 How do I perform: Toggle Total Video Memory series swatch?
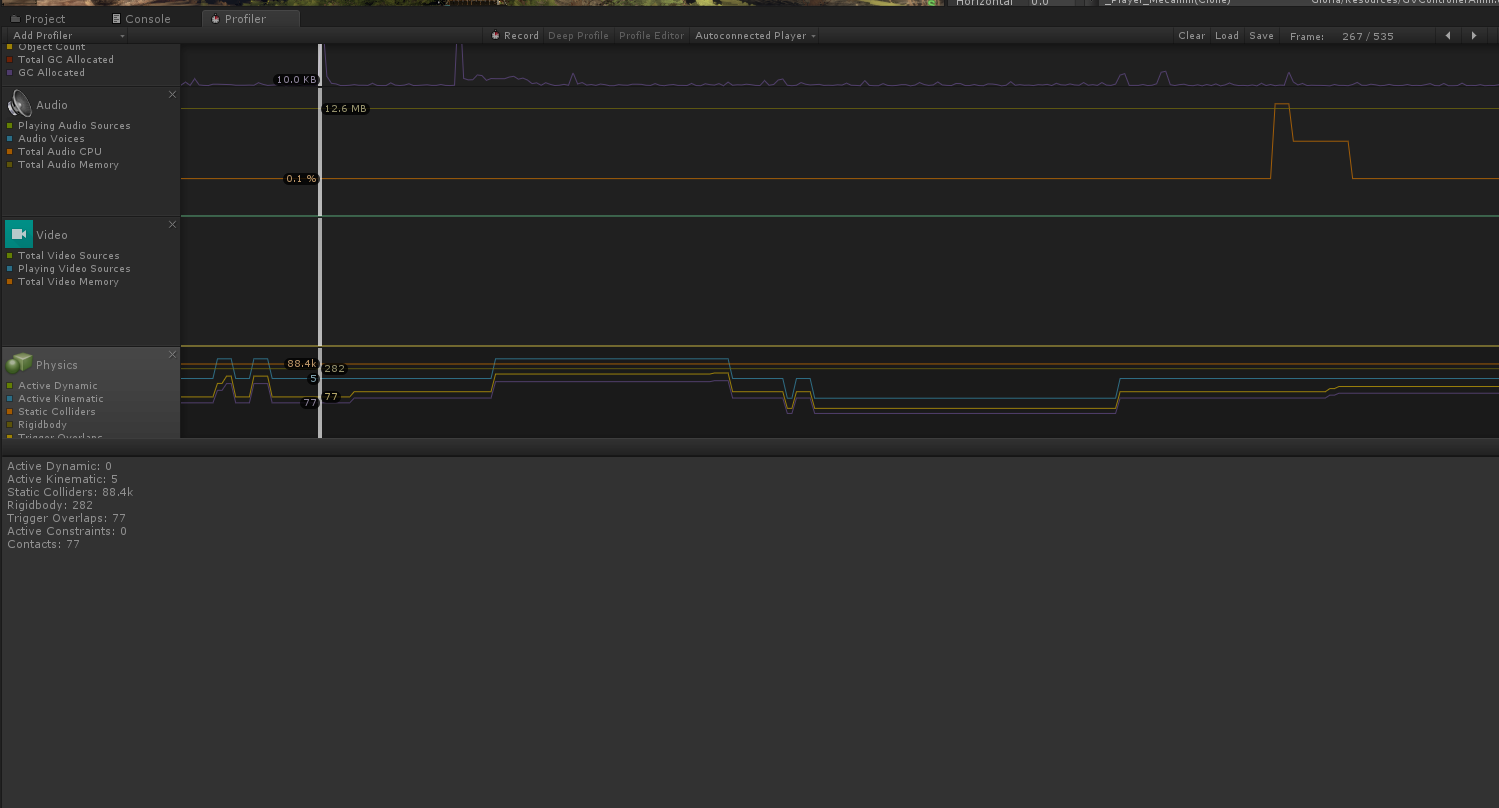pos(10,282)
